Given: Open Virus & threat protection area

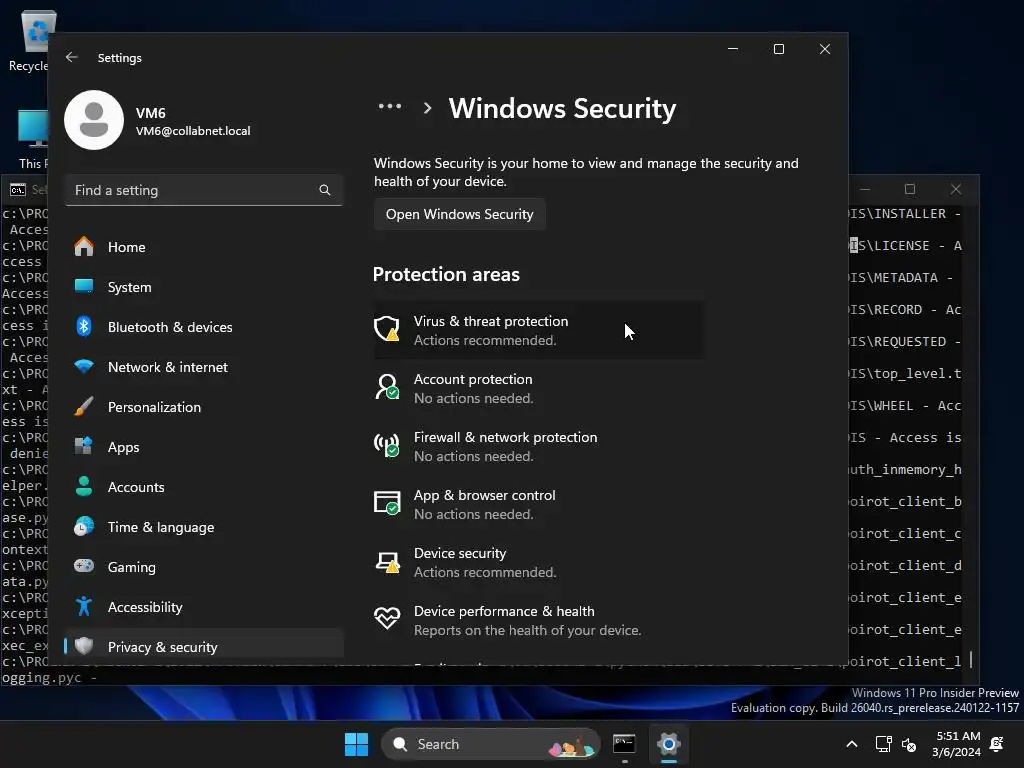Looking at the screenshot, I should click(538, 330).
